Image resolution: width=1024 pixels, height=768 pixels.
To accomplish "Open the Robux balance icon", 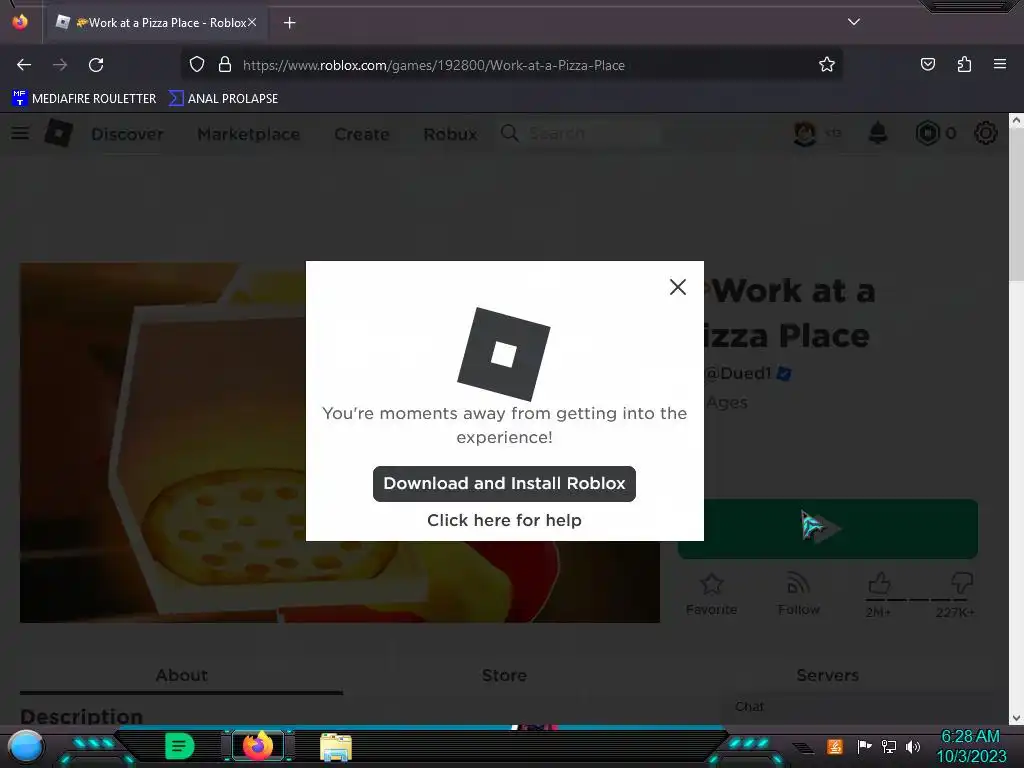I will [927, 133].
